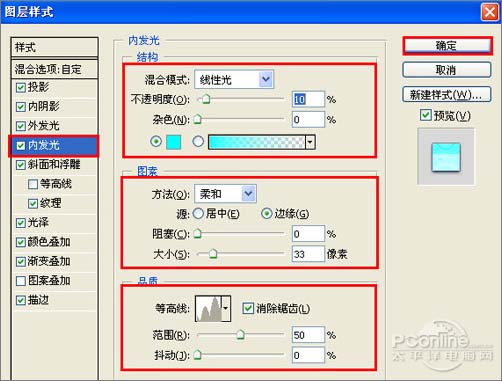502x381 pixels.
Task: Uncheck the 投影 style checkbox
Action: [x=21, y=88]
